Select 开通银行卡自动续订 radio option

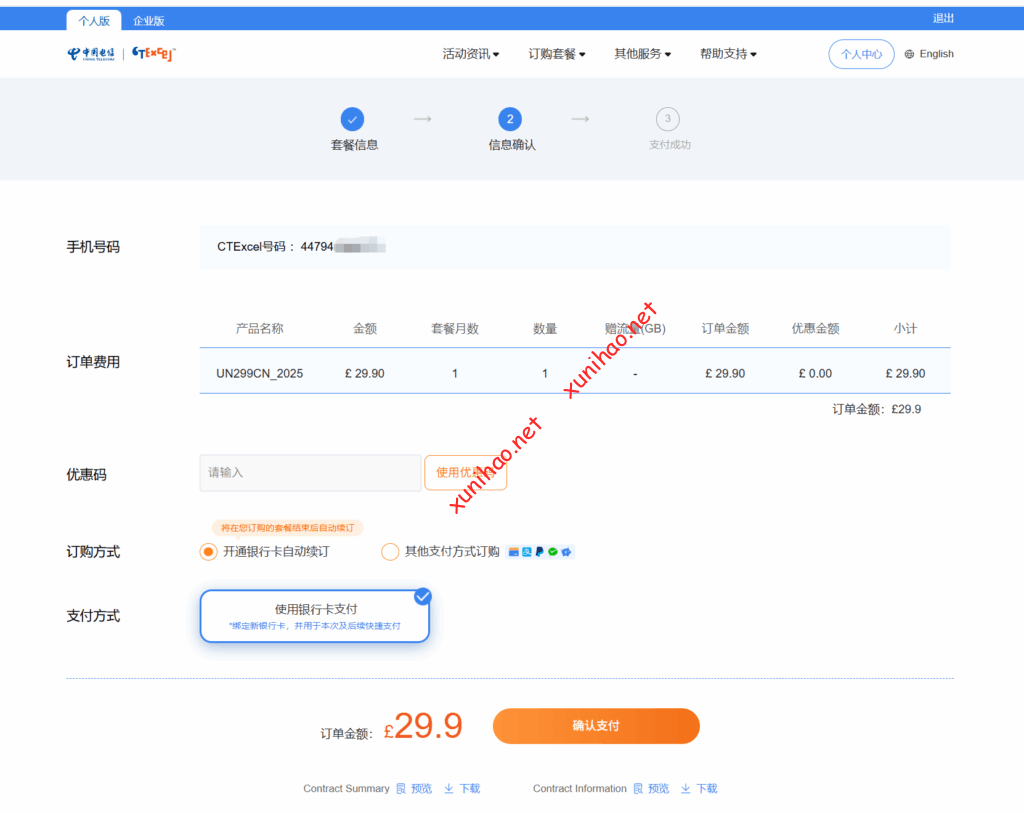click(208, 552)
